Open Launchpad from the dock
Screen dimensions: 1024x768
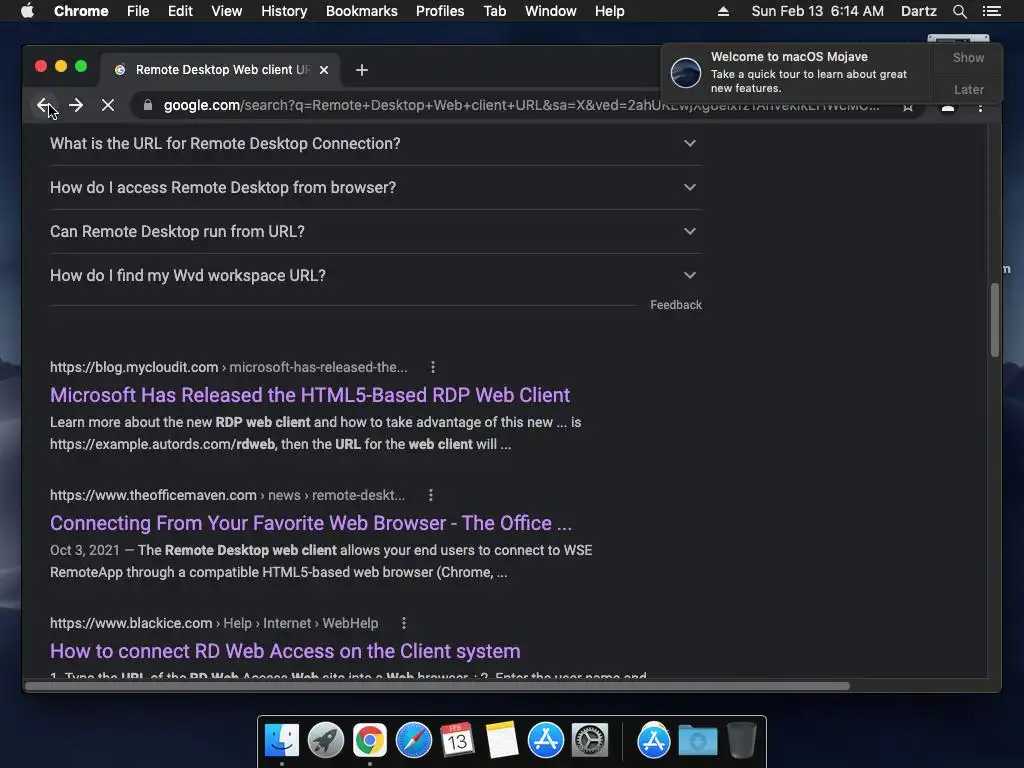tap(326, 741)
